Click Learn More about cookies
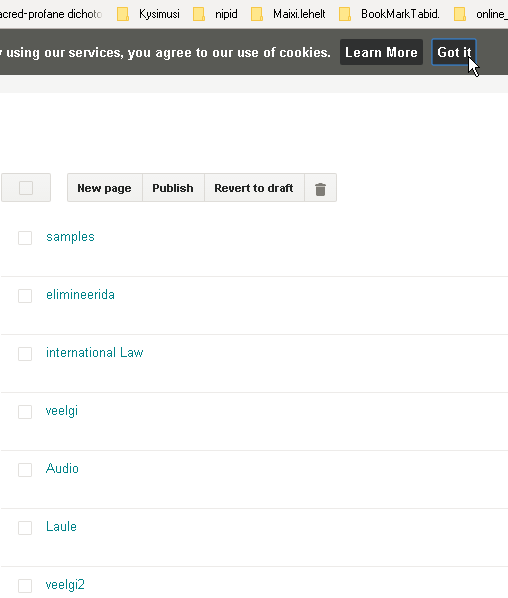The image size is (508, 598). [381, 52]
